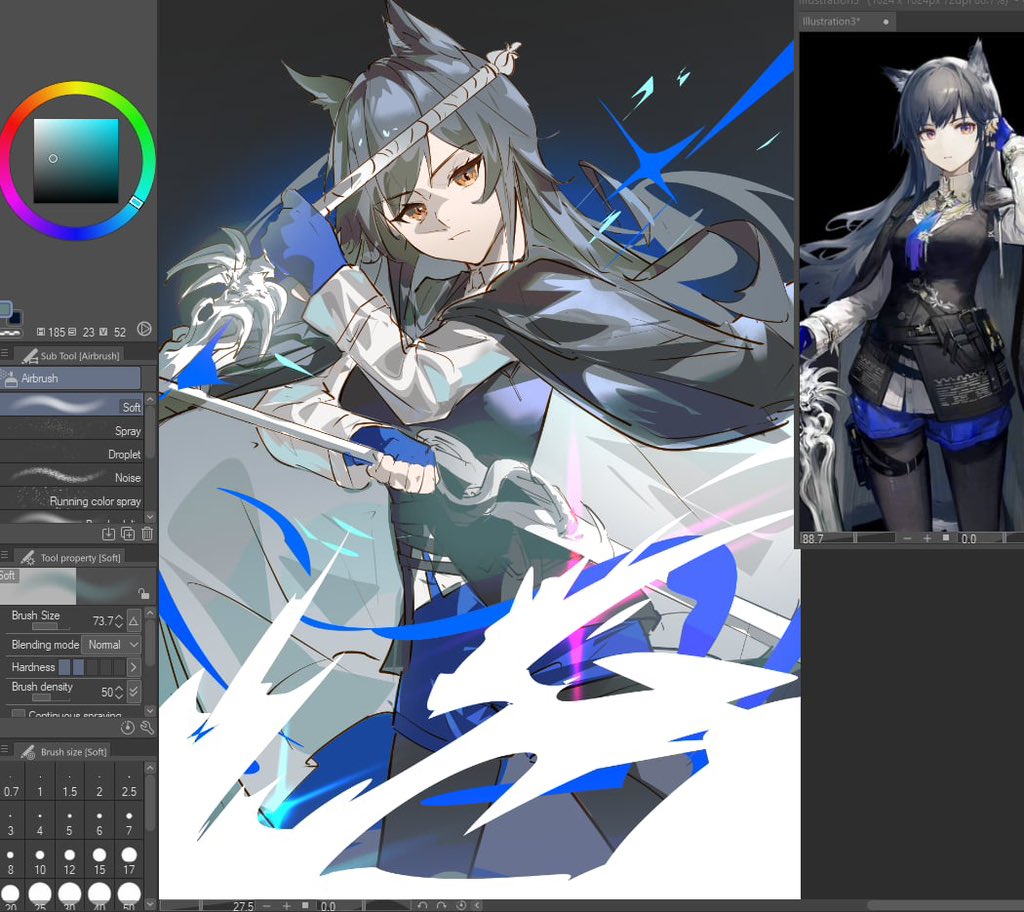This screenshot has width=1024, height=912.
Task: Select the sub drawing color swatch
Action: (16, 318)
